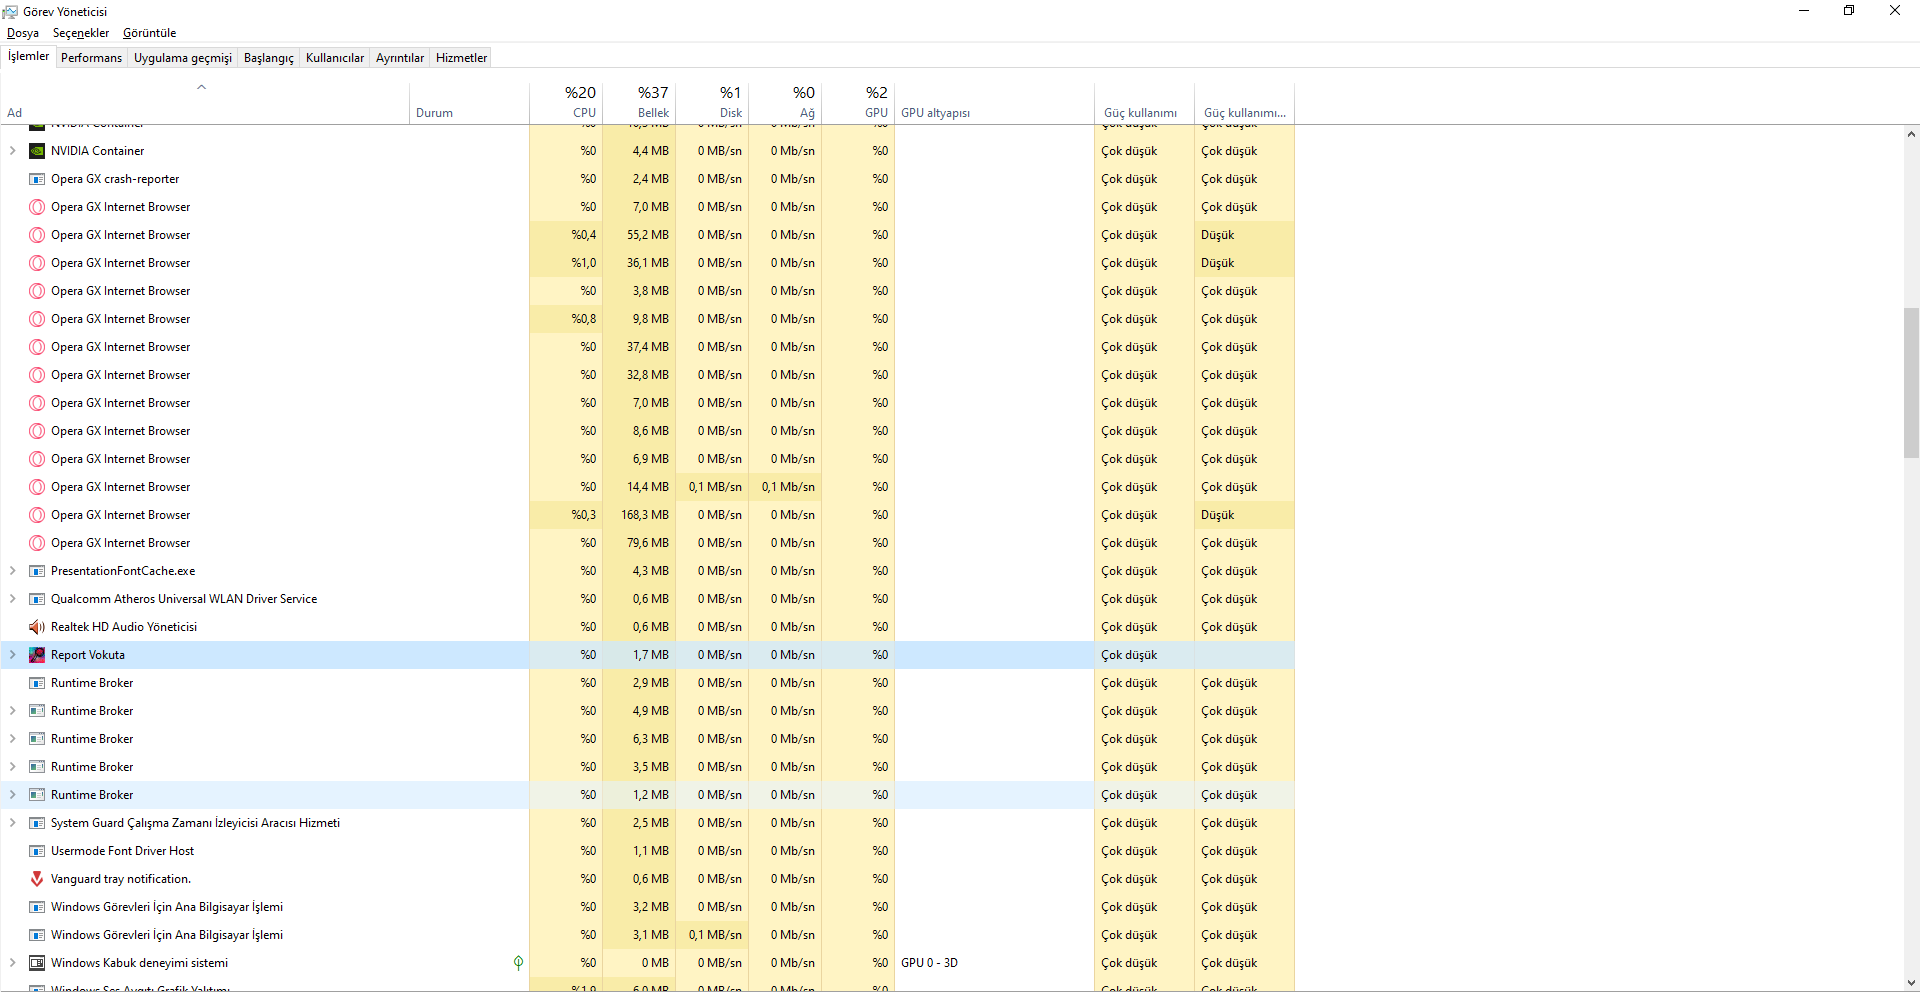The height and width of the screenshot is (997, 1920).
Task: Switch to the Uygulama geçmişi tab
Action: coord(183,58)
